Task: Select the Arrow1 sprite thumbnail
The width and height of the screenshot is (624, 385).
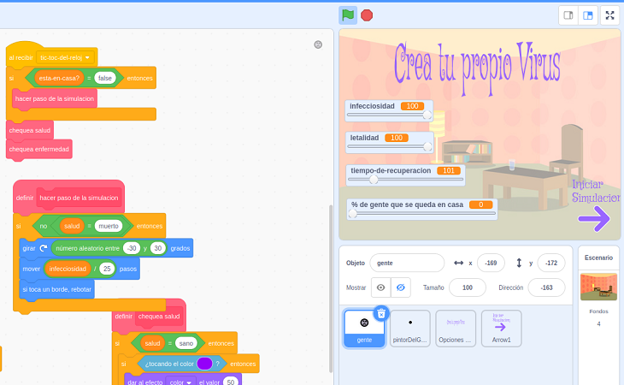Action: (501, 328)
